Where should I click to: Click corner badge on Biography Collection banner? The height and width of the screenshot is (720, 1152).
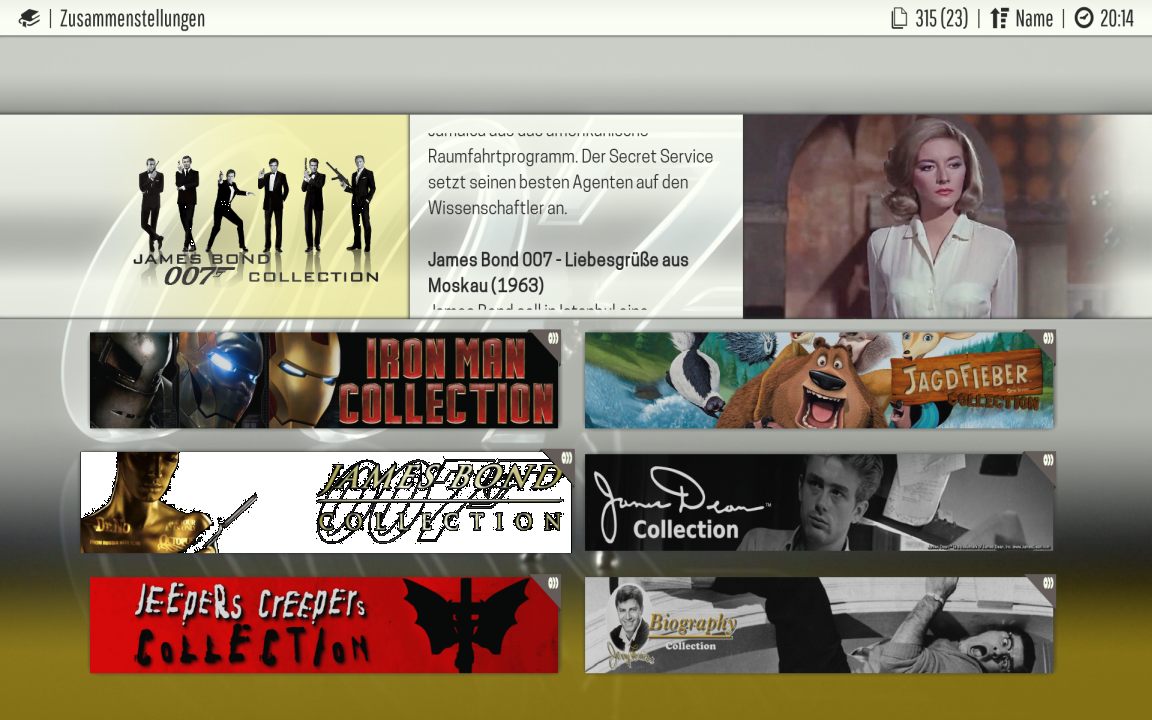coord(1045,586)
